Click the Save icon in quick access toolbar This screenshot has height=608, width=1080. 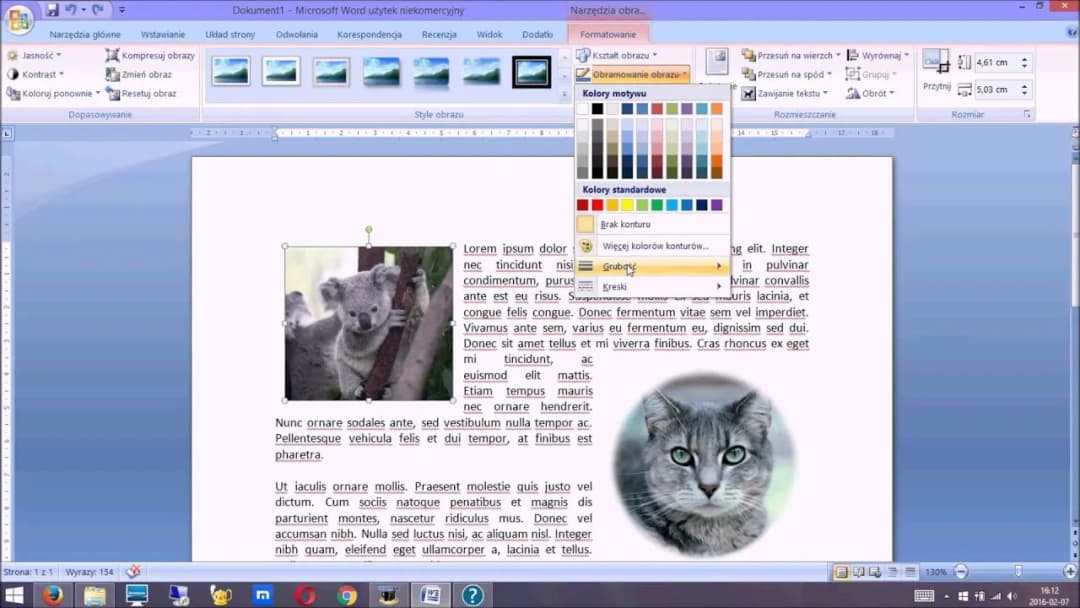click(52, 10)
